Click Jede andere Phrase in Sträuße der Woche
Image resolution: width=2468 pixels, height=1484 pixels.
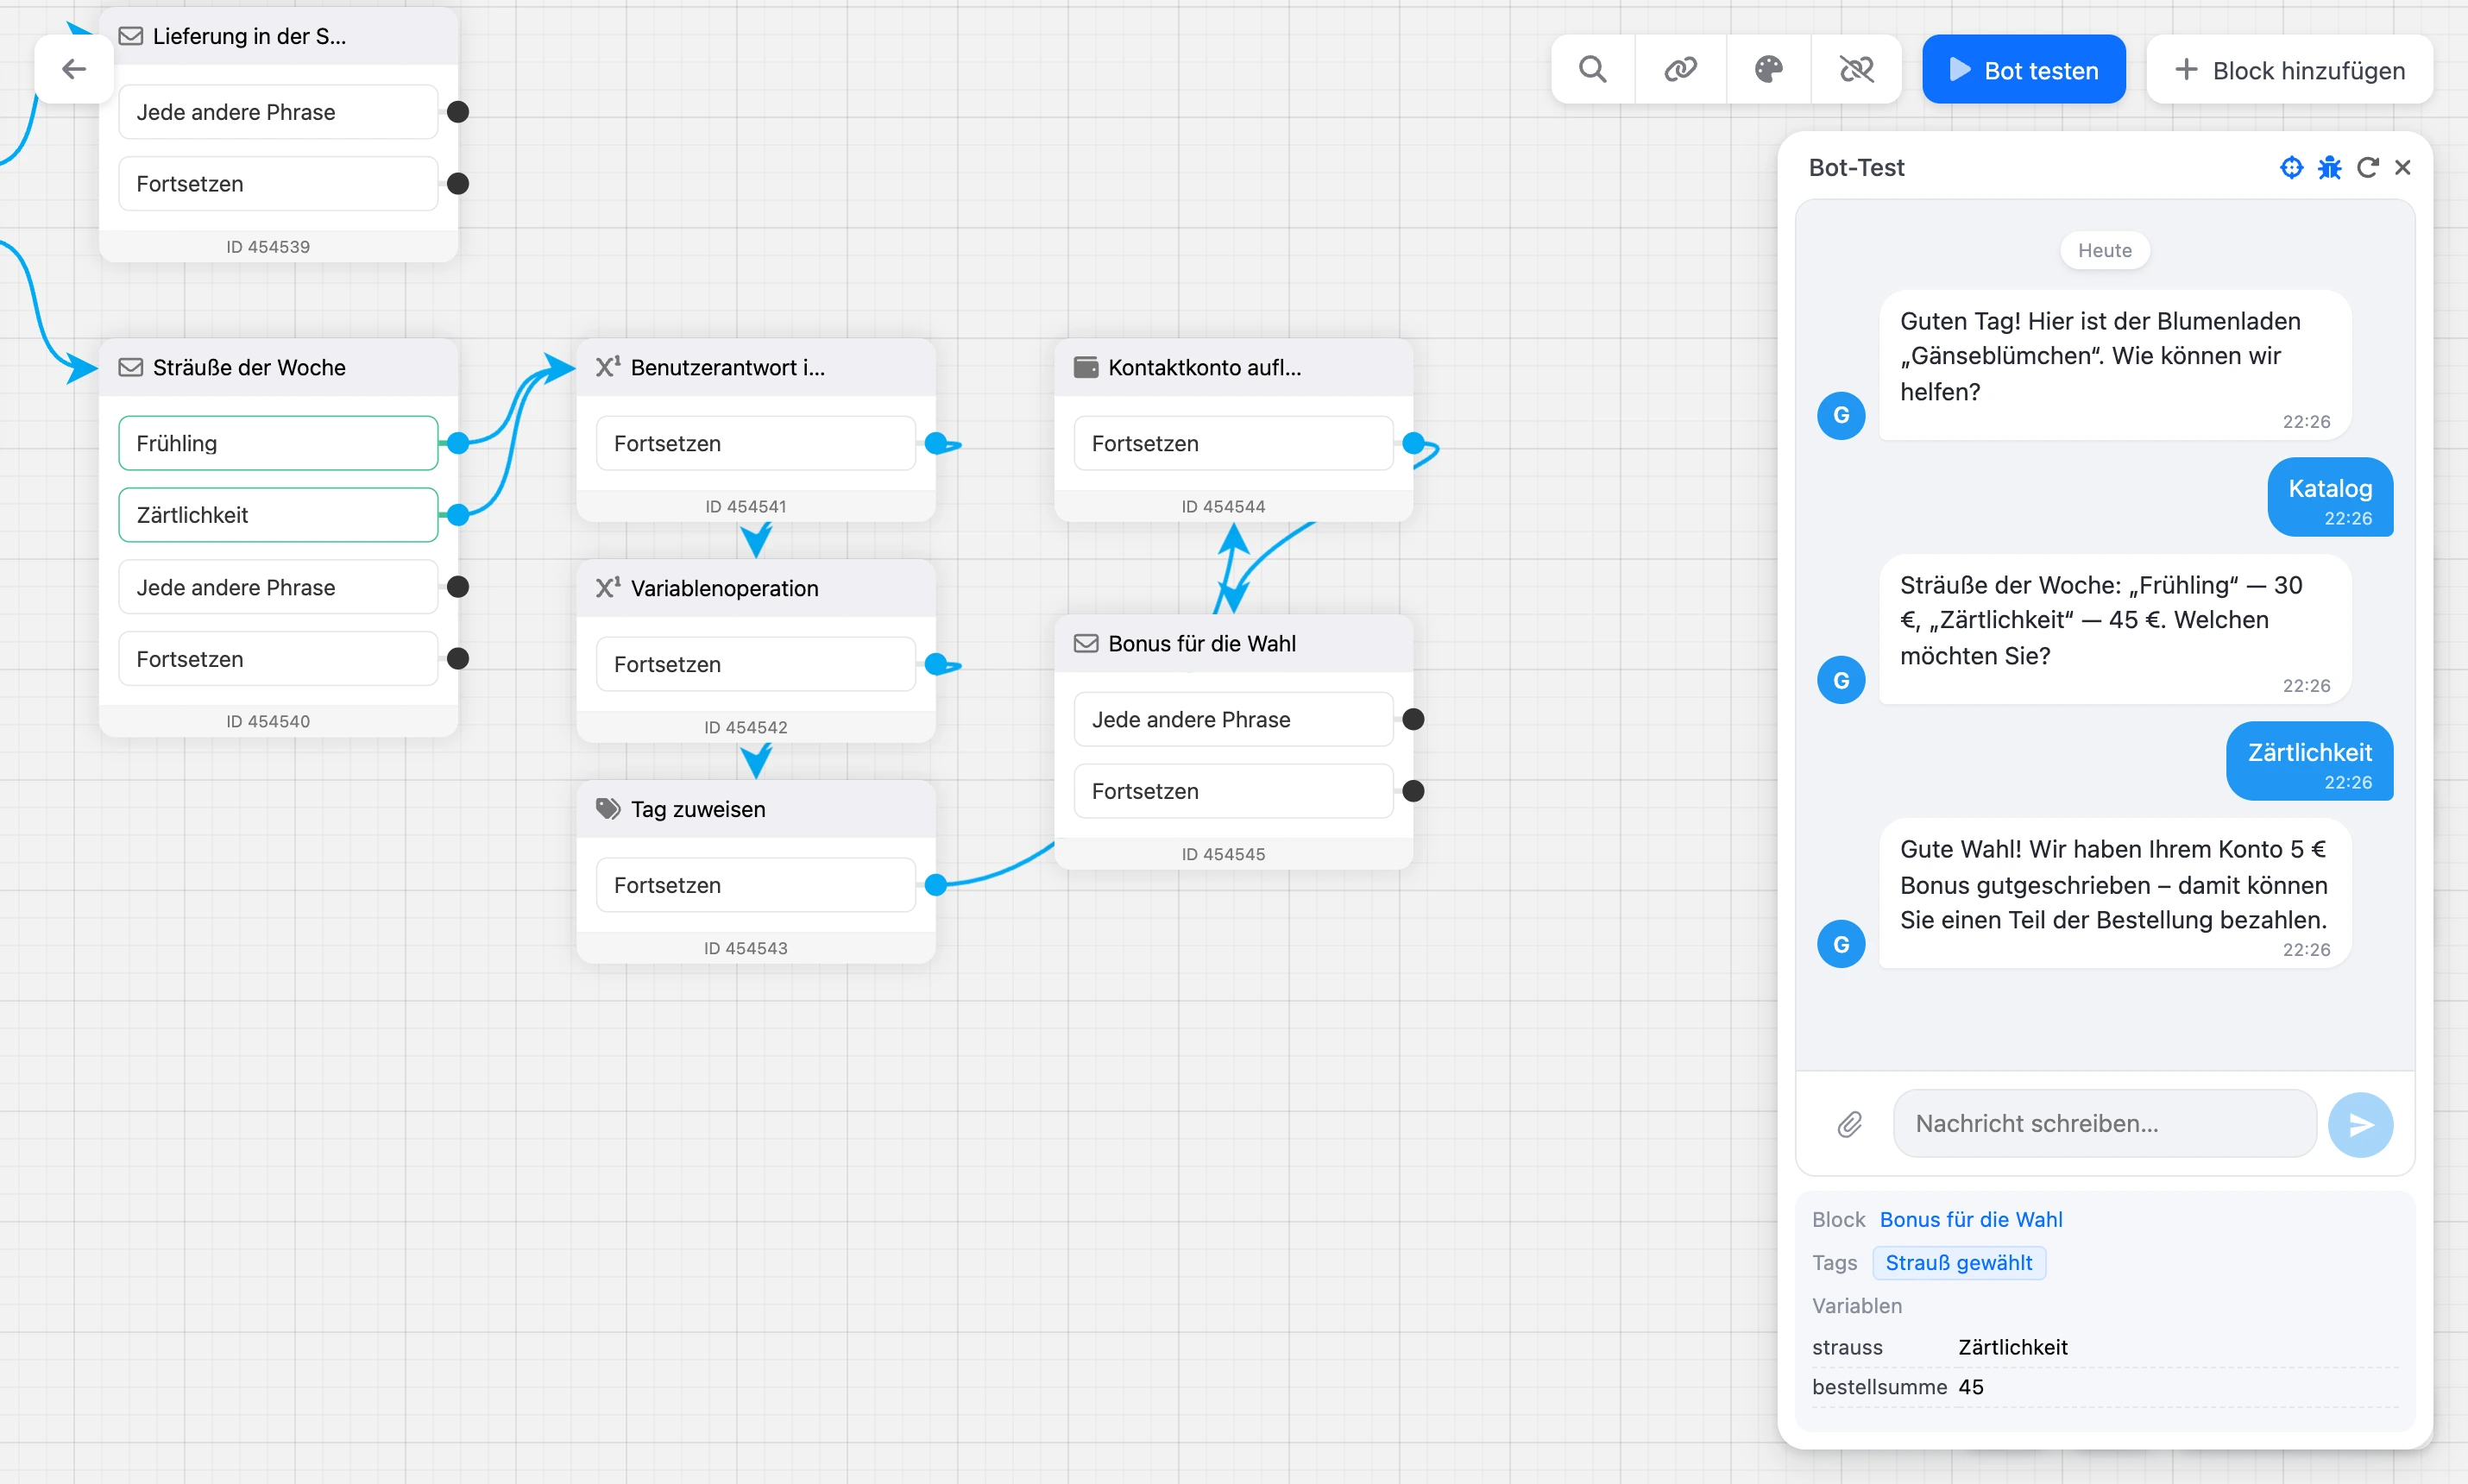(278, 587)
